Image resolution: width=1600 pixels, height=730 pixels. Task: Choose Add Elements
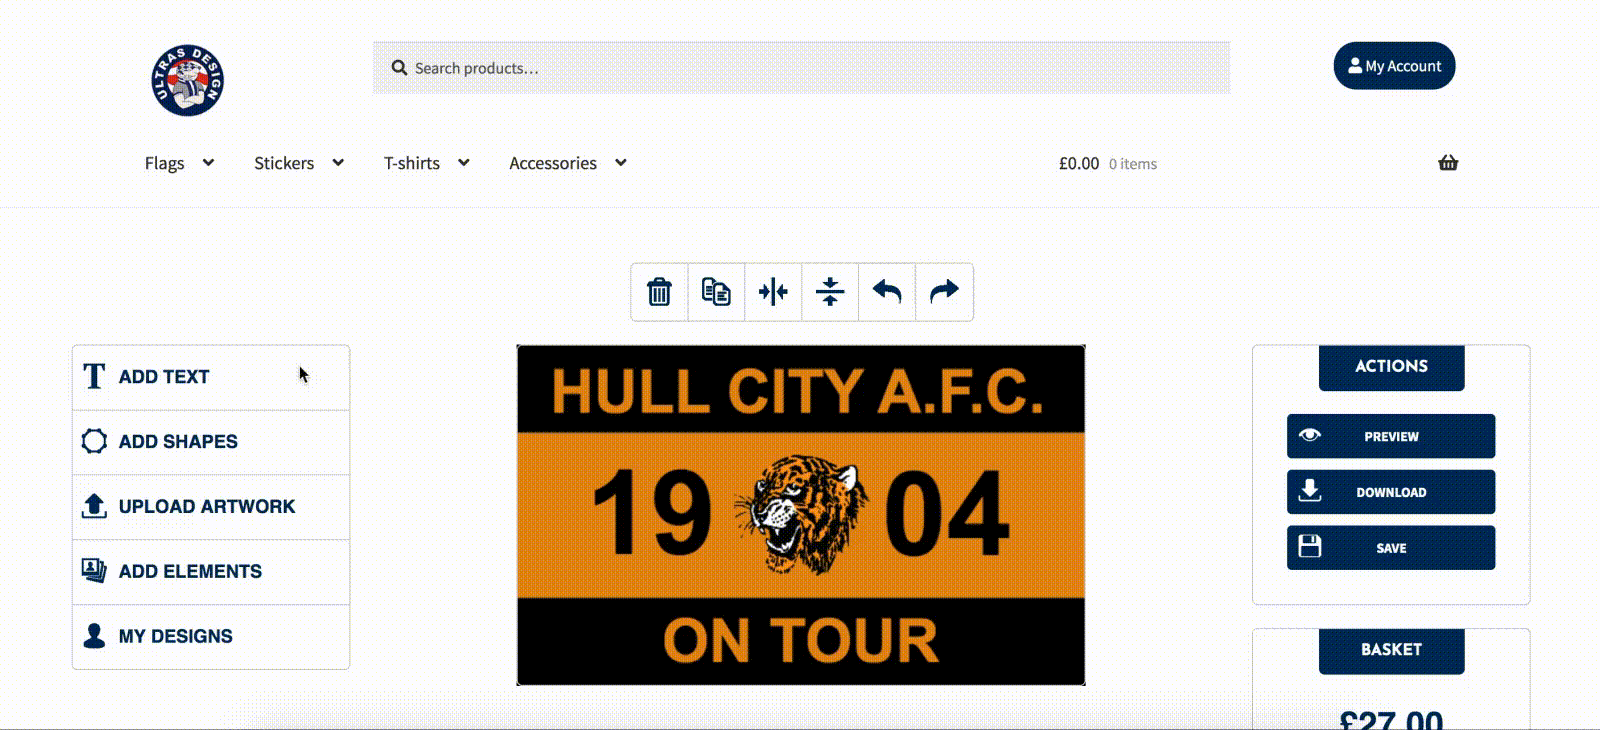pos(211,572)
